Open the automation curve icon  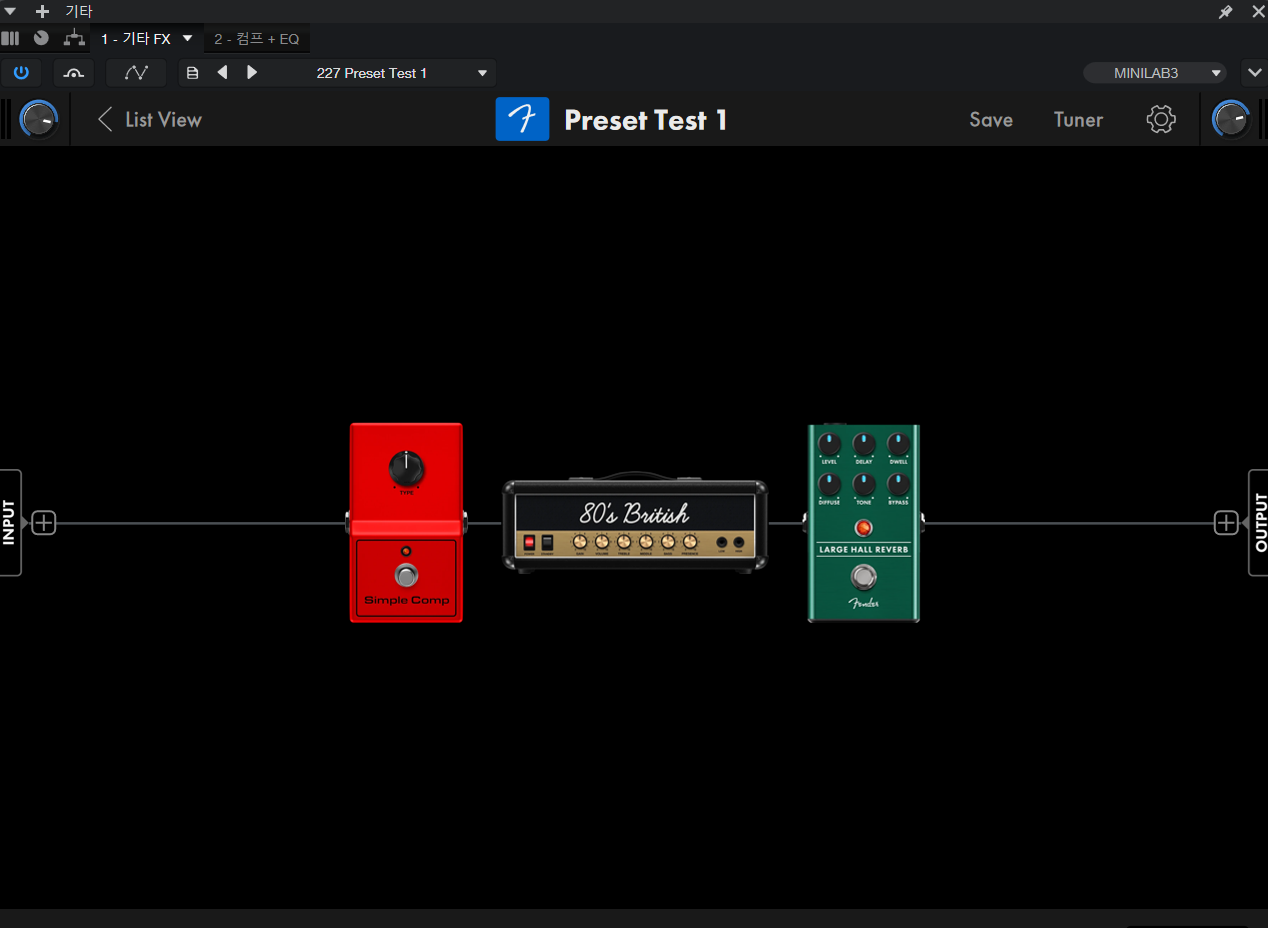[x=136, y=73]
